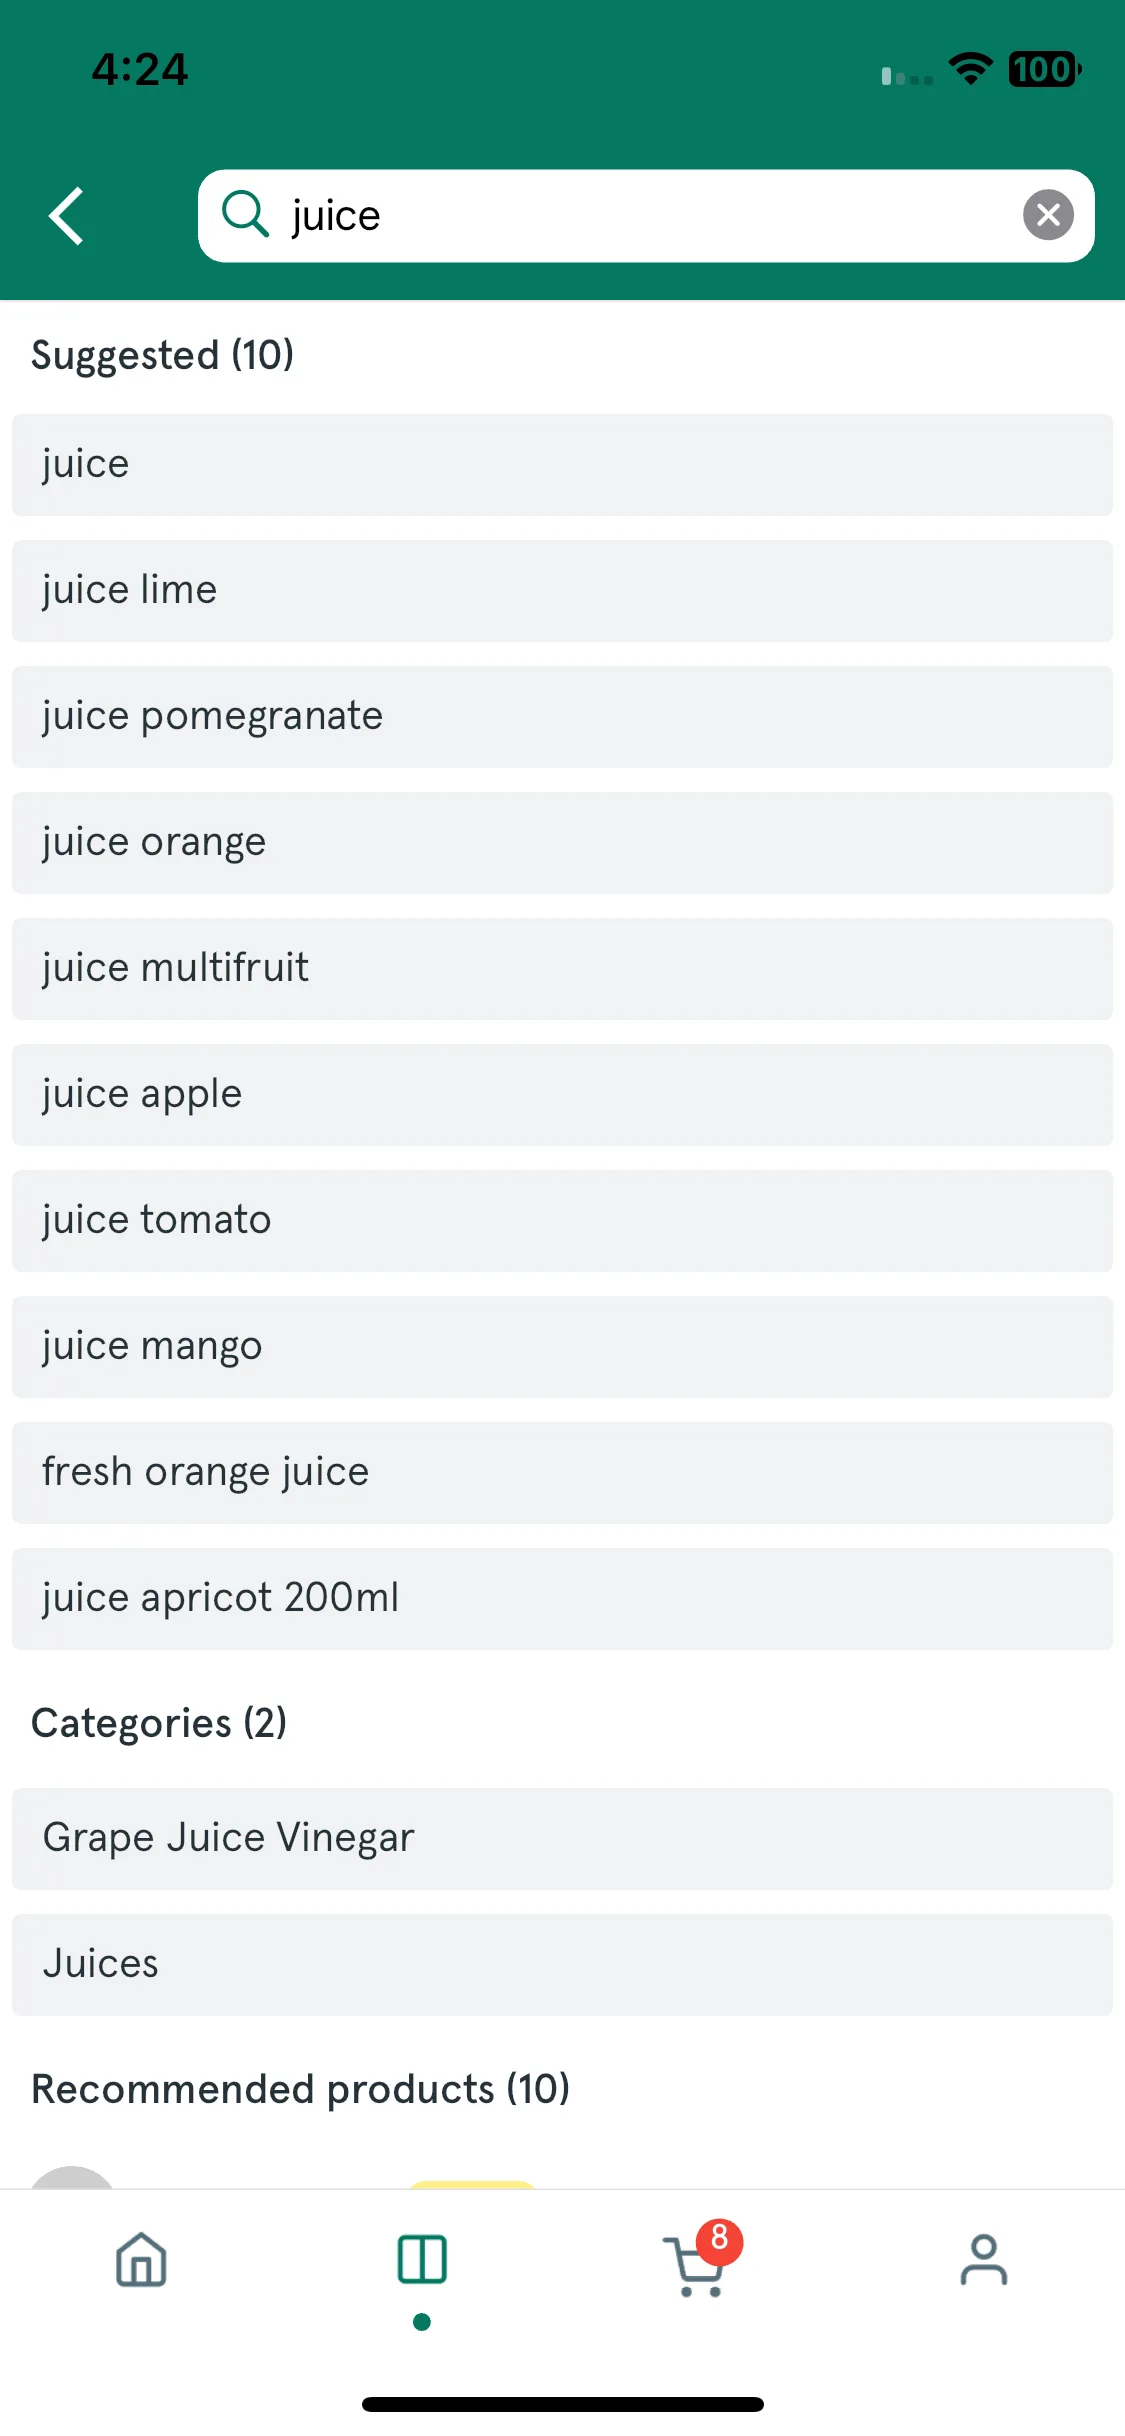This screenshot has height=2436, width=1125.
Task: Open the Home tab icon
Action: [141, 2260]
